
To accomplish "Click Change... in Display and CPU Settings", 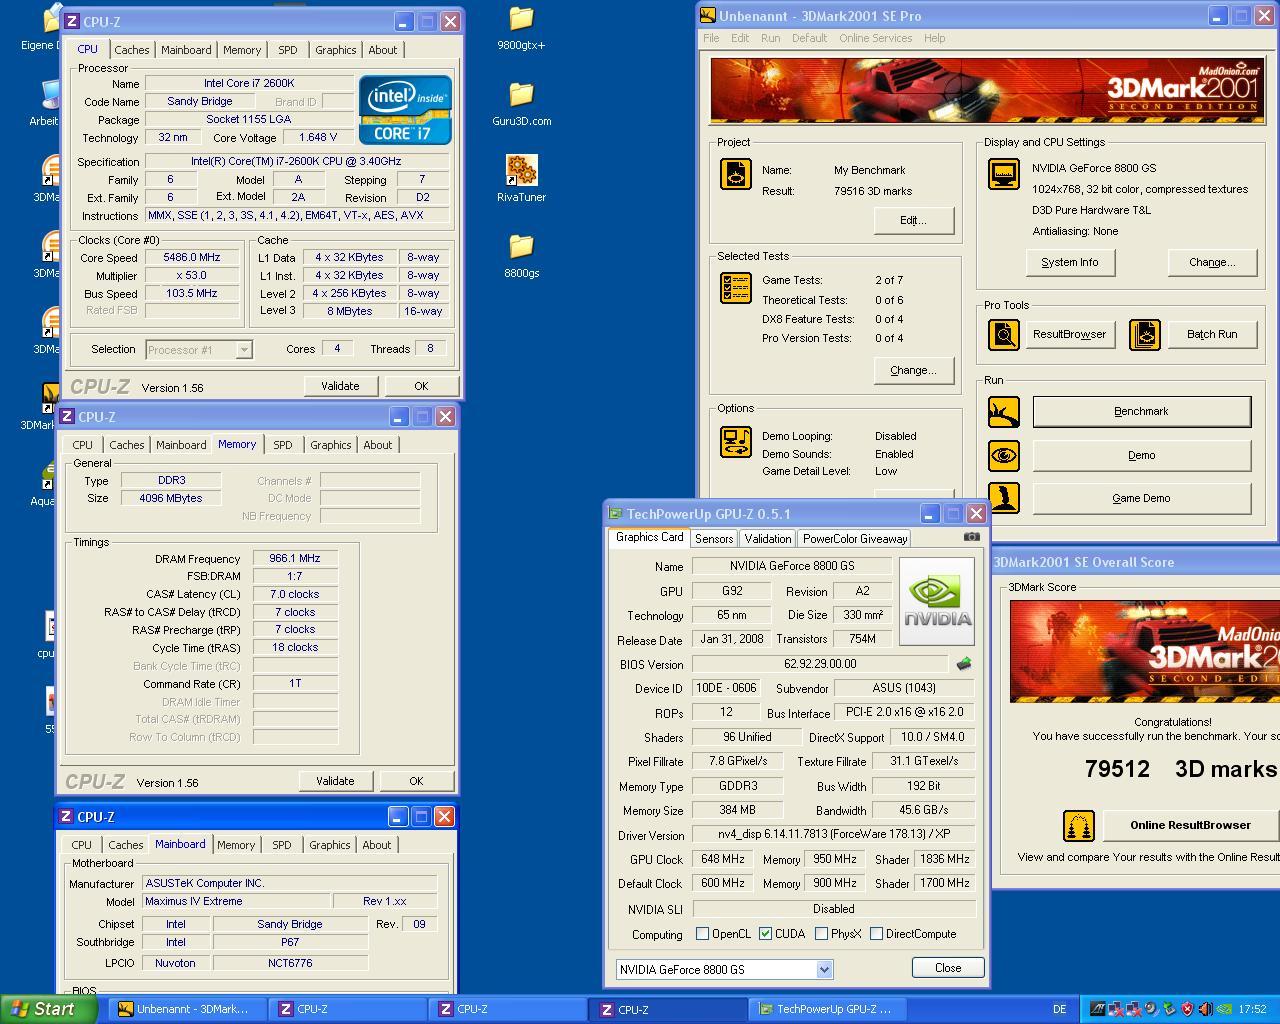I will coord(1212,262).
